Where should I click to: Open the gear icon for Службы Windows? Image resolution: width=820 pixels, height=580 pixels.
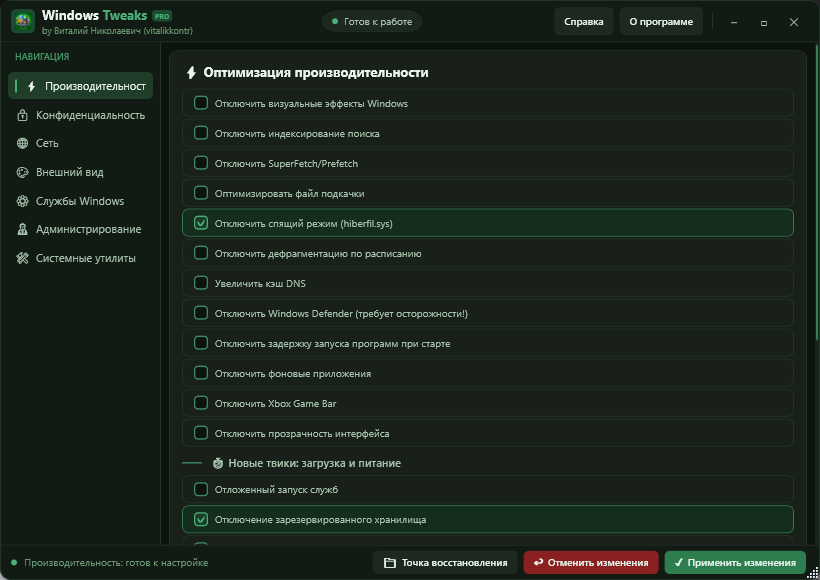pyautogui.click(x=22, y=201)
